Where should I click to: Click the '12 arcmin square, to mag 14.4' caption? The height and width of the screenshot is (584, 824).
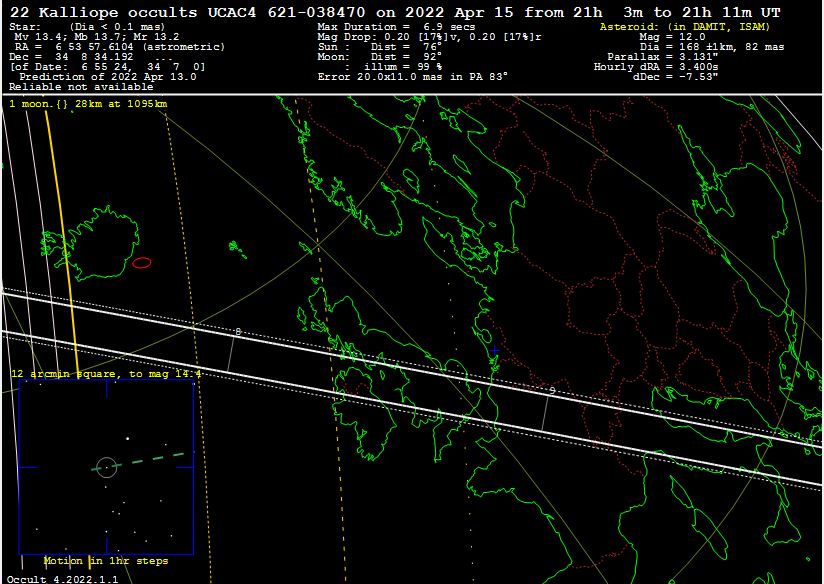coord(106,374)
